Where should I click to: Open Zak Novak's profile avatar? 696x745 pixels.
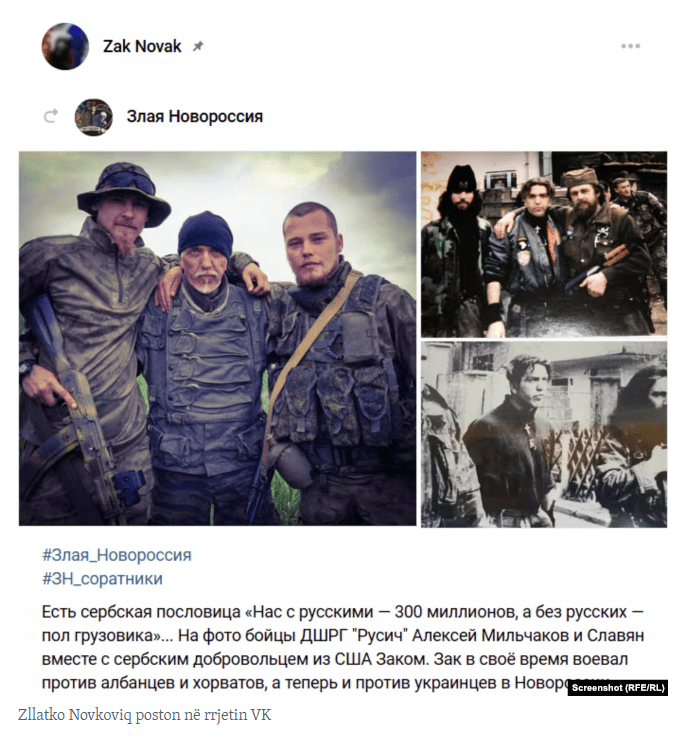point(65,47)
